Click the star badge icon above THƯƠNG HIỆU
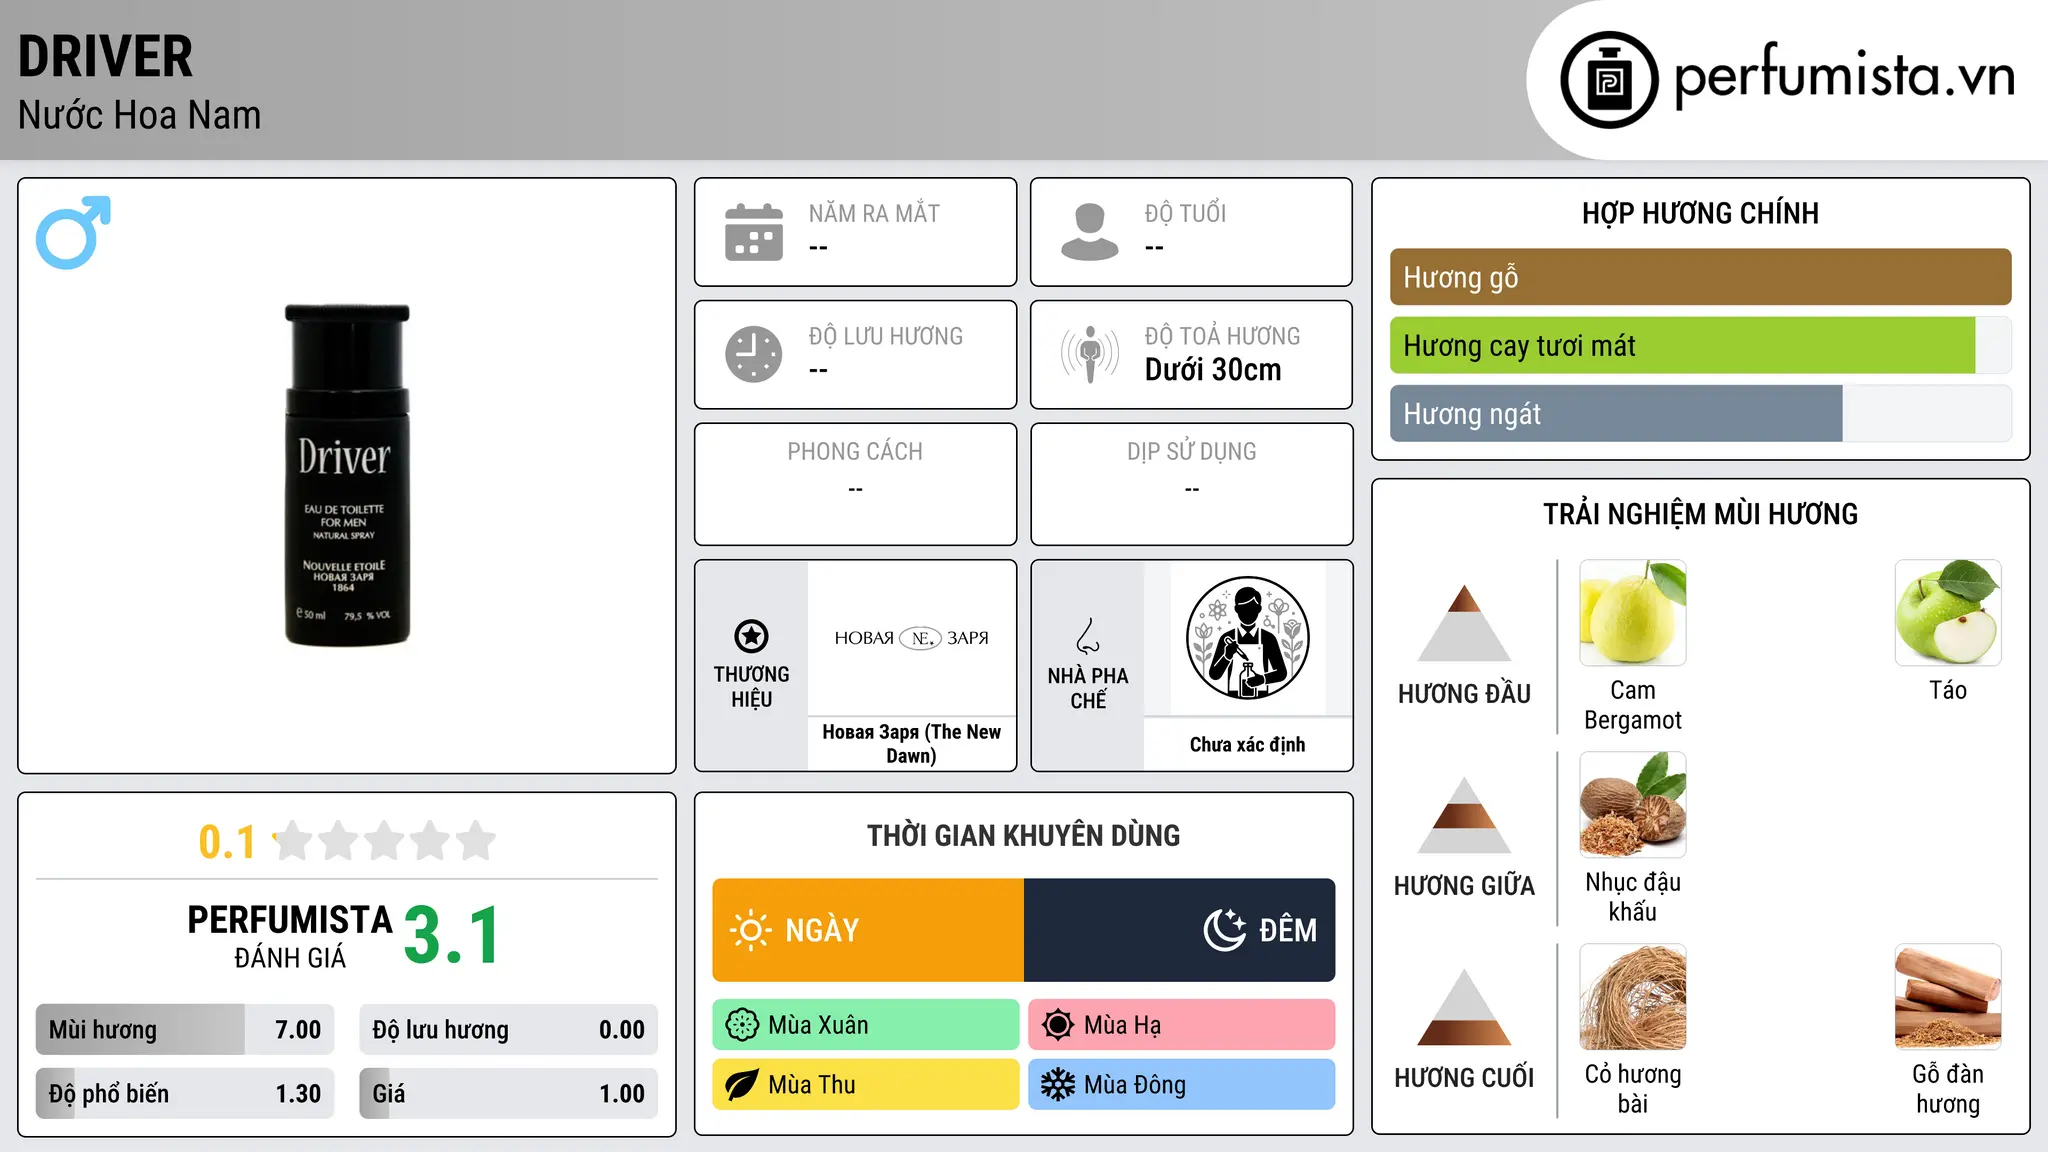 (x=751, y=636)
